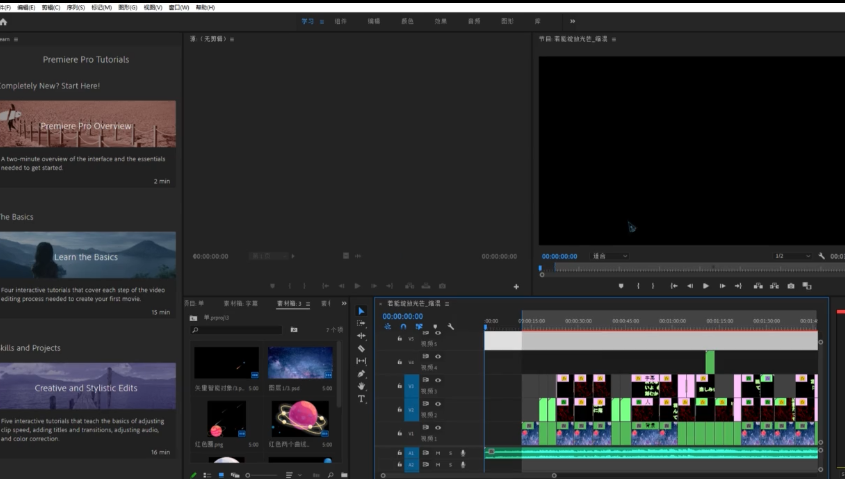Open Program monitor panel menu
Screen dimensions: 845x479
click(x=614, y=39)
